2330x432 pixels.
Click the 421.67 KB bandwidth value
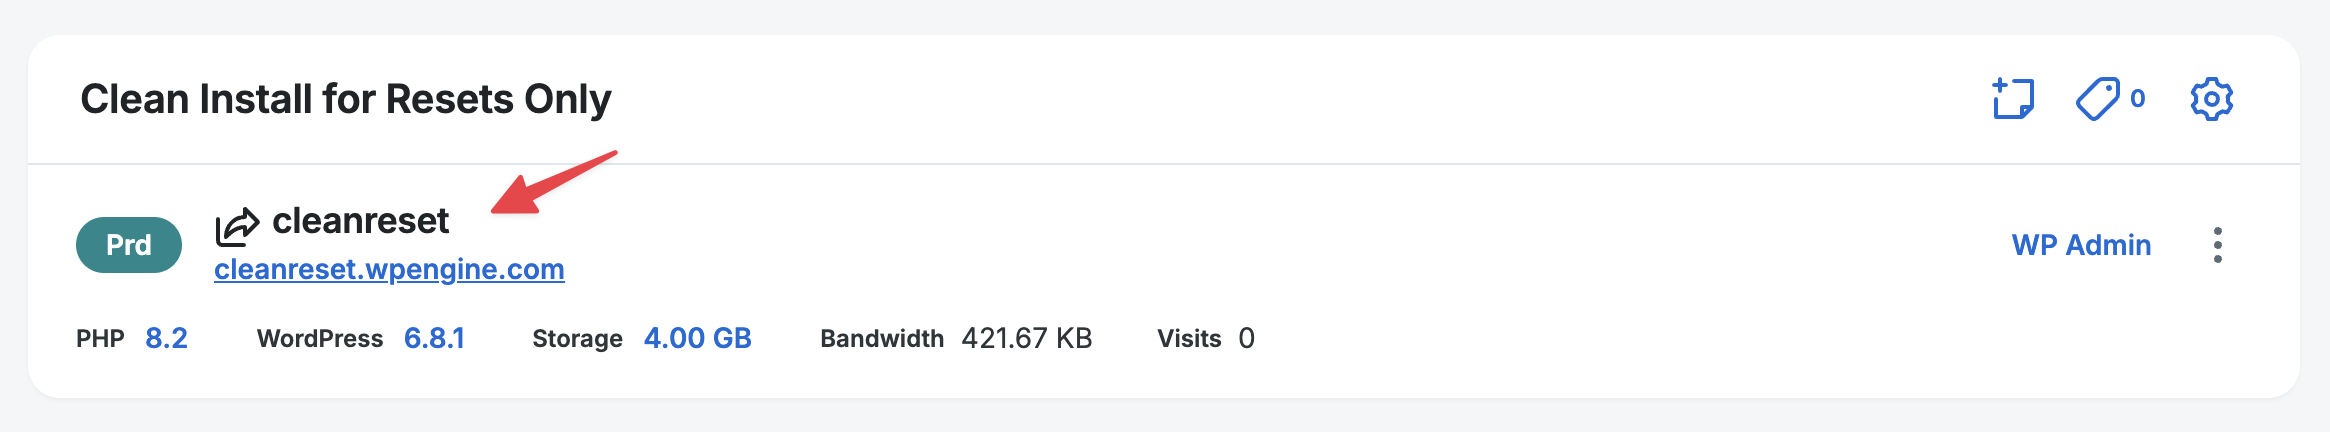(x=1026, y=338)
